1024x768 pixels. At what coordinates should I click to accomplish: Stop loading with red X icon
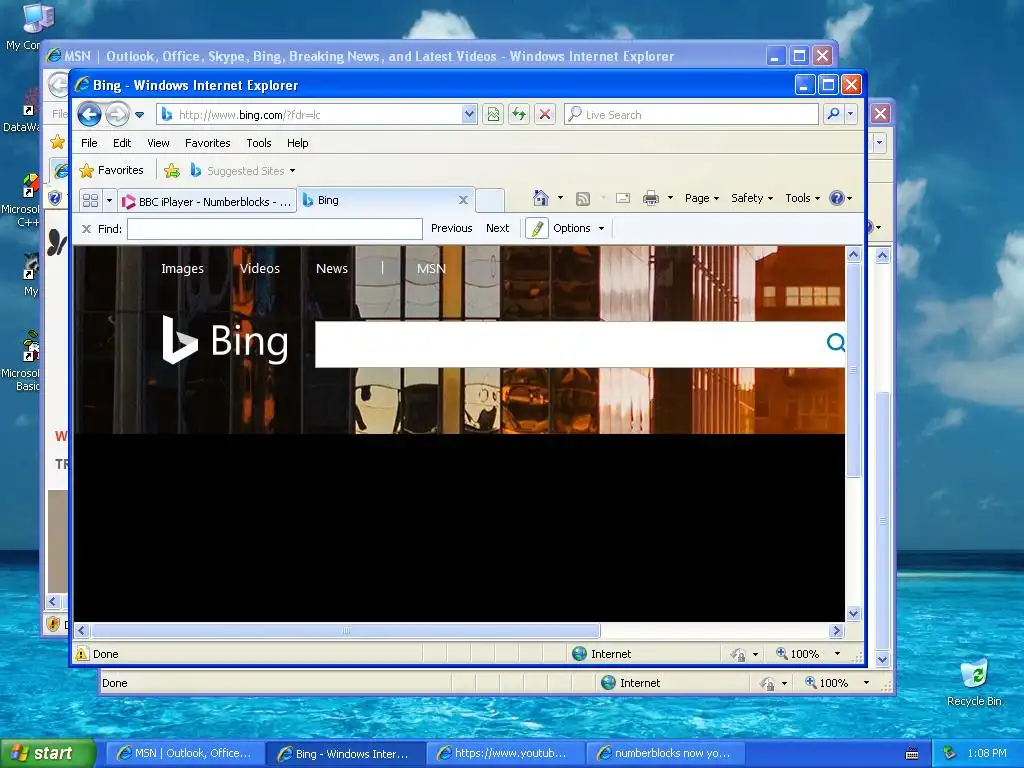coord(545,114)
